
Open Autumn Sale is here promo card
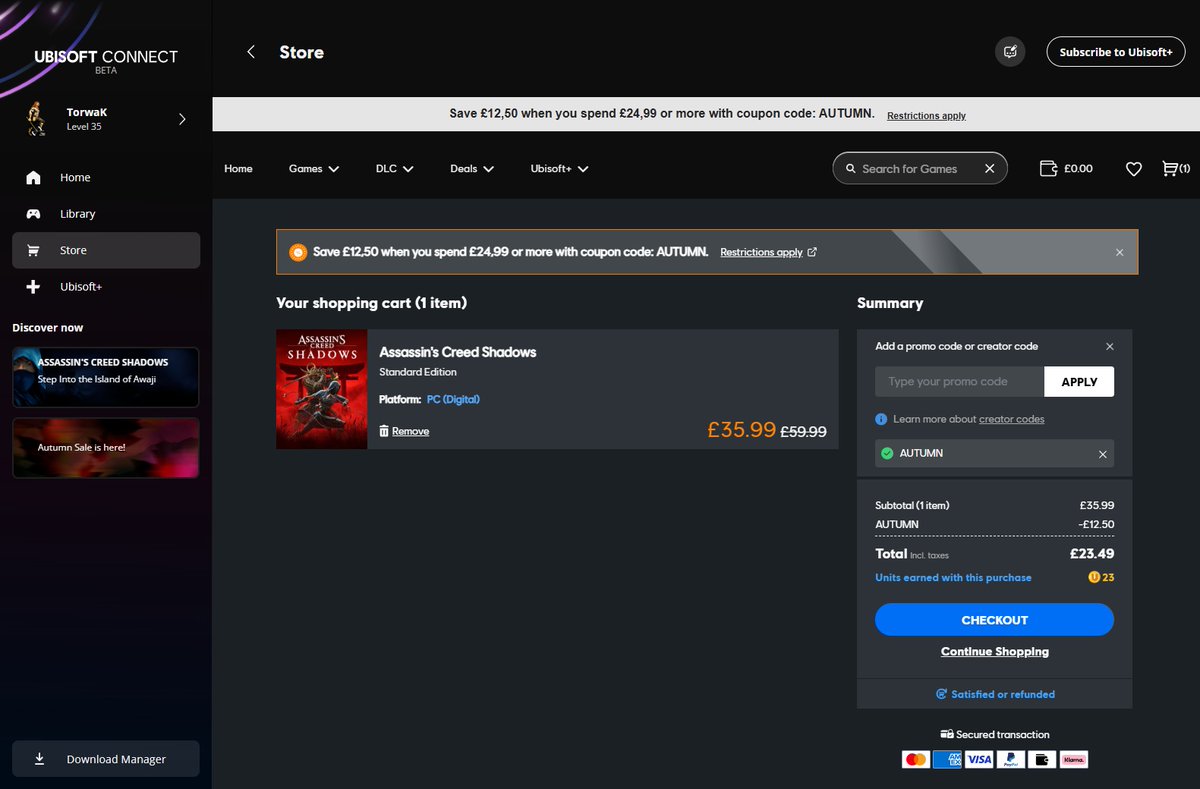tap(105, 447)
